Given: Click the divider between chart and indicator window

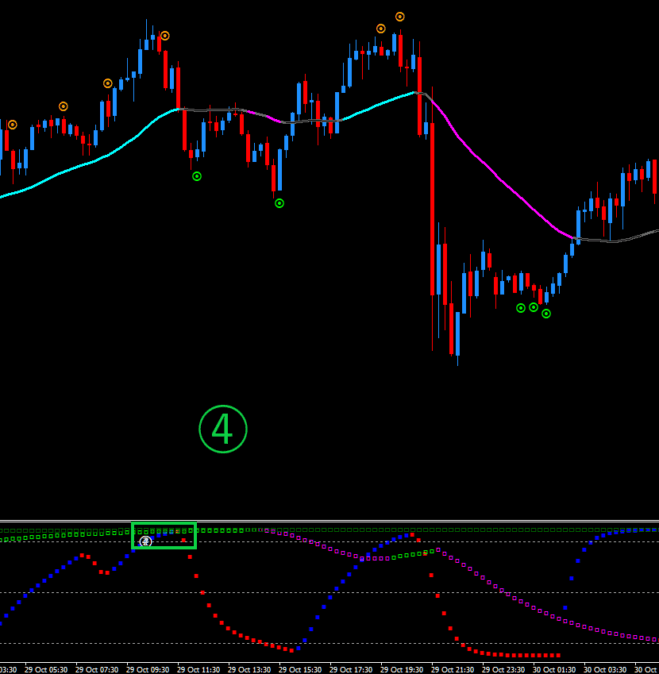Looking at the screenshot, I should click(329, 520).
